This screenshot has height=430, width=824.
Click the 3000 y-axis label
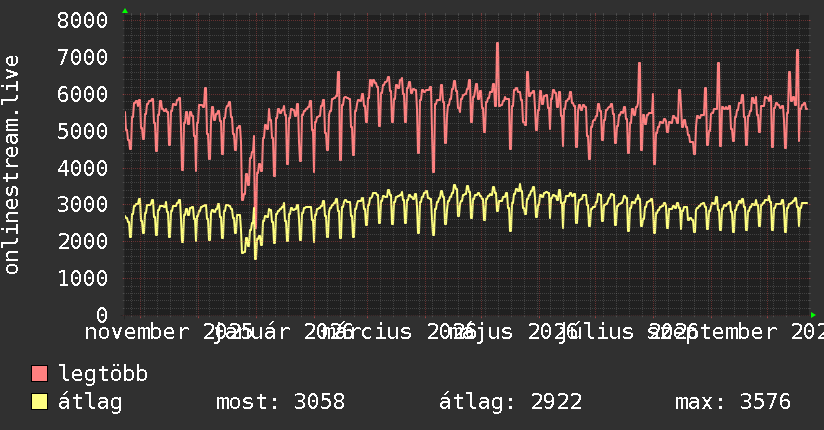point(82,204)
